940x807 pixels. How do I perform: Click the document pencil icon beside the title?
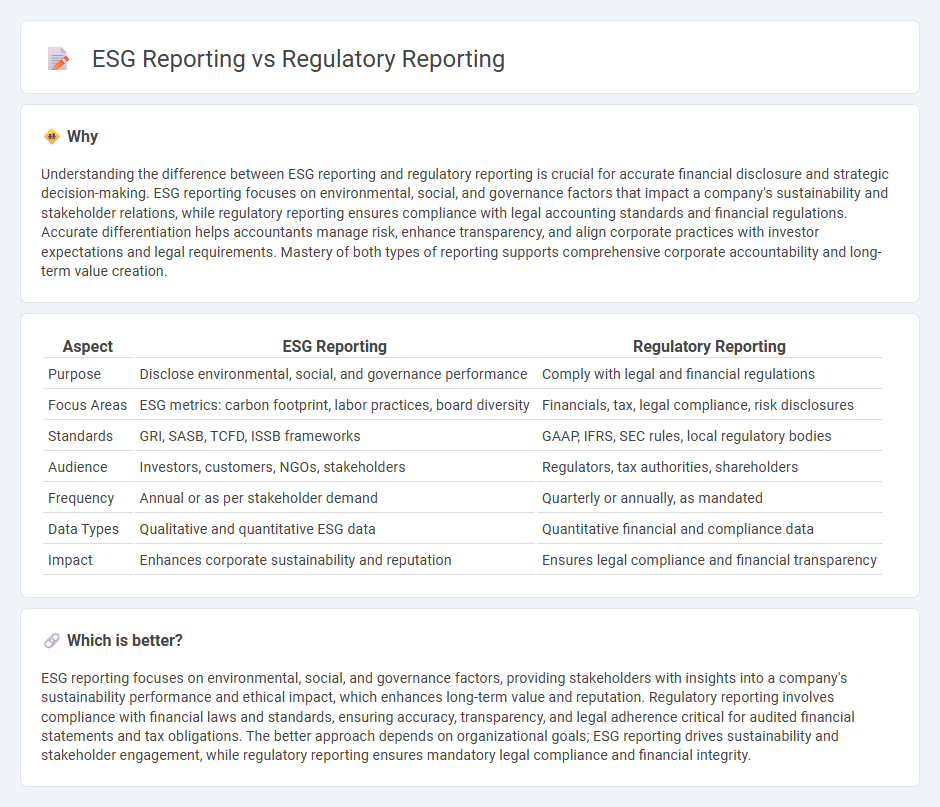pos(58,59)
